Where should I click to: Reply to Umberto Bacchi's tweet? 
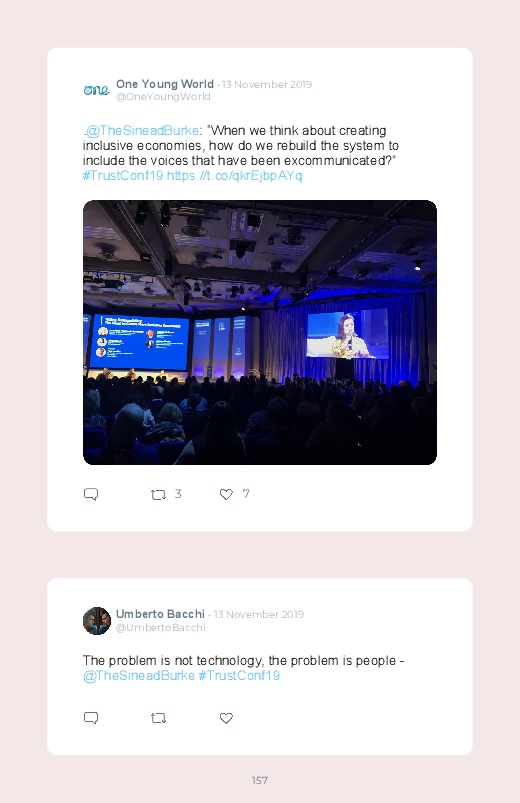[91, 718]
